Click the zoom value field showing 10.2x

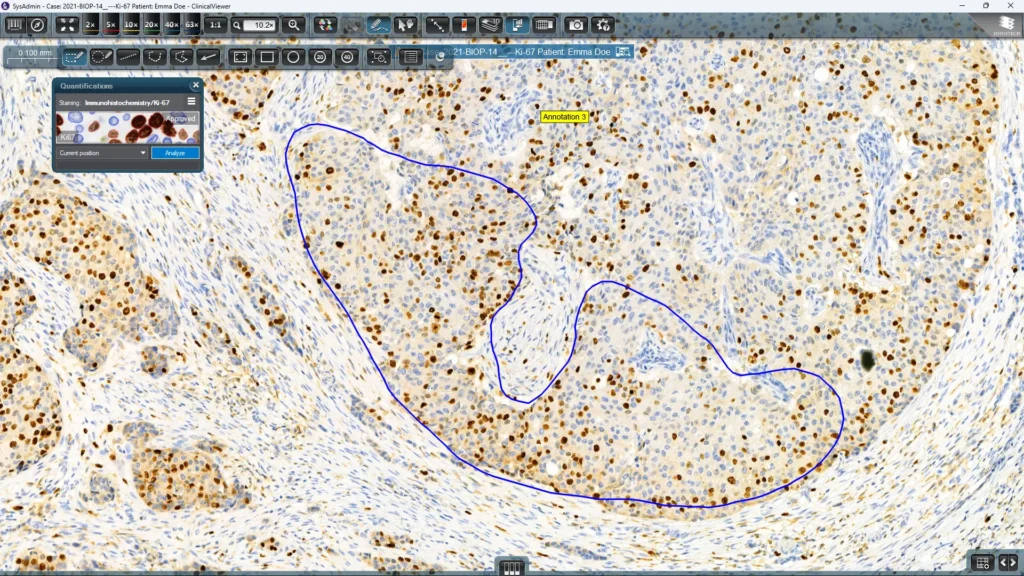(x=261, y=25)
